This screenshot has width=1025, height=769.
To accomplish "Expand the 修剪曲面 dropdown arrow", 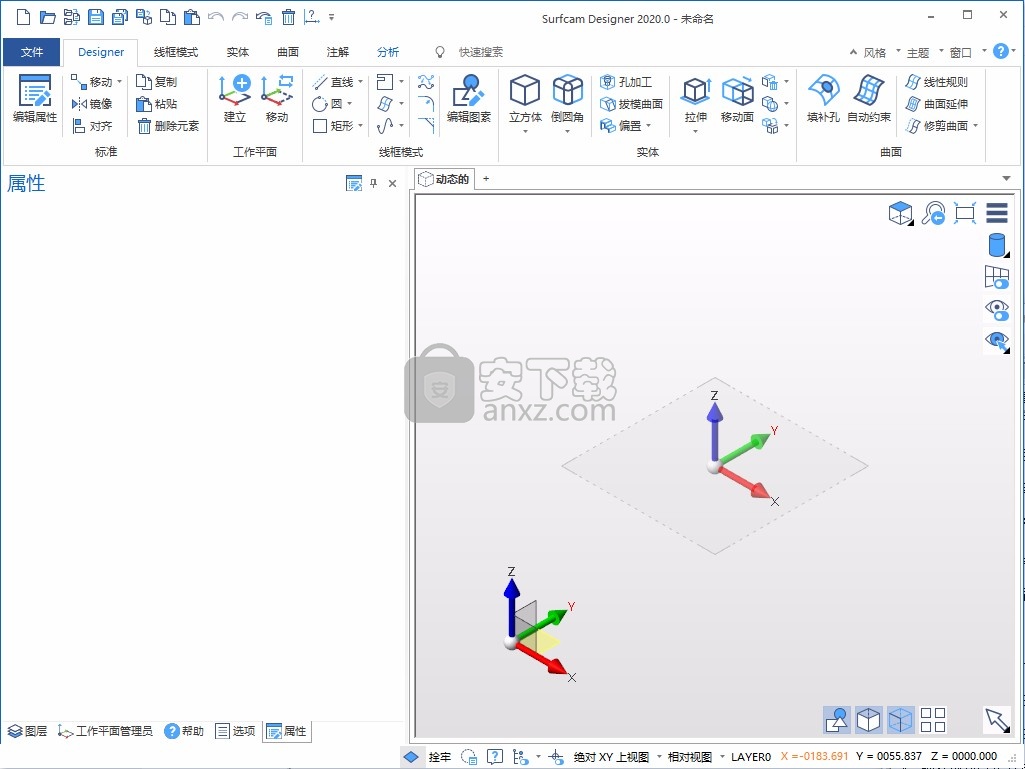I will (975, 126).
